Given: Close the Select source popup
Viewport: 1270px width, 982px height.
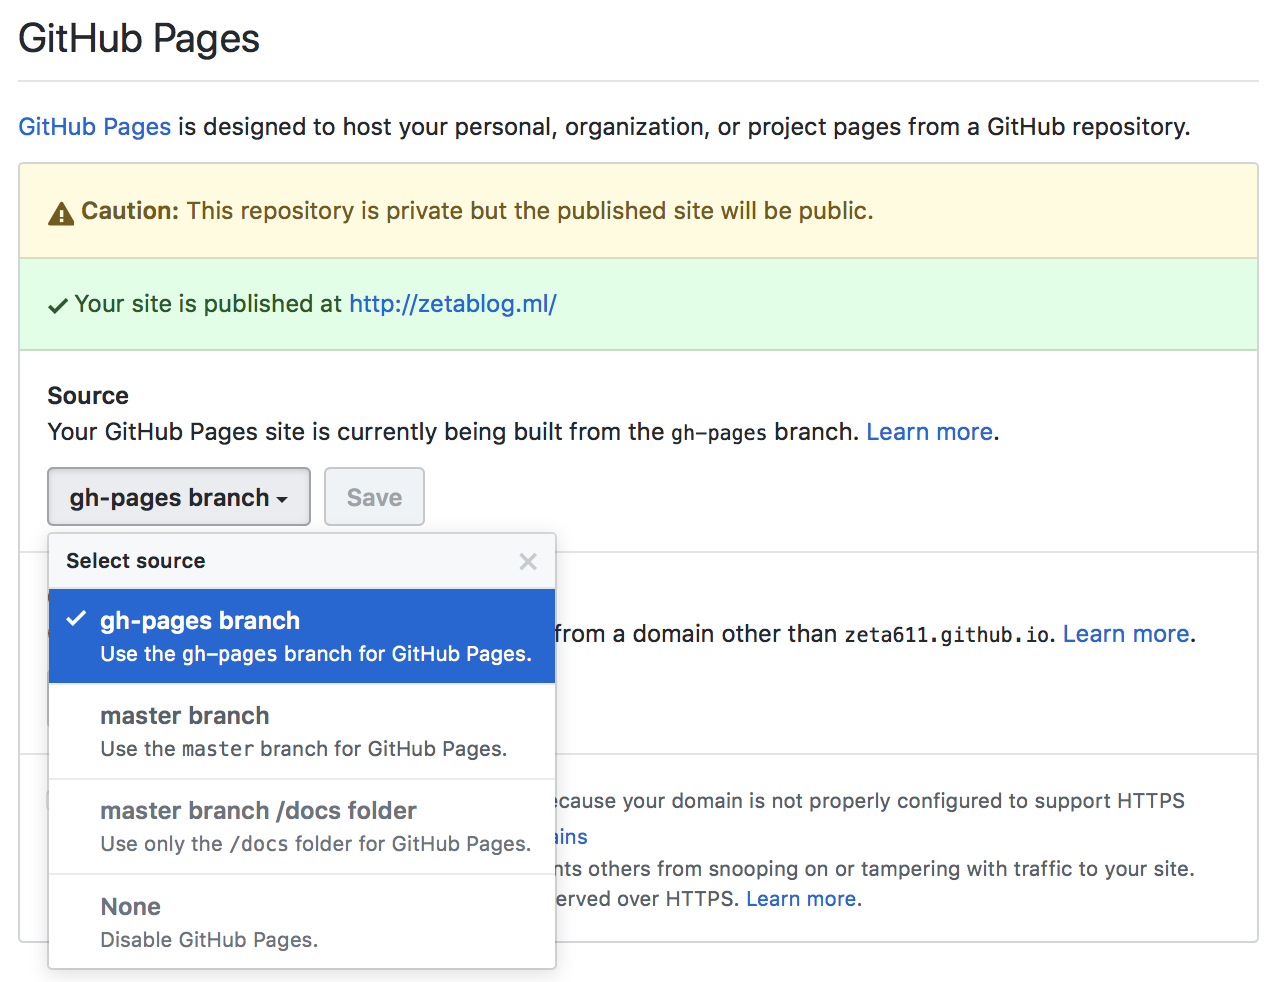Looking at the screenshot, I should tap(528, 562).
